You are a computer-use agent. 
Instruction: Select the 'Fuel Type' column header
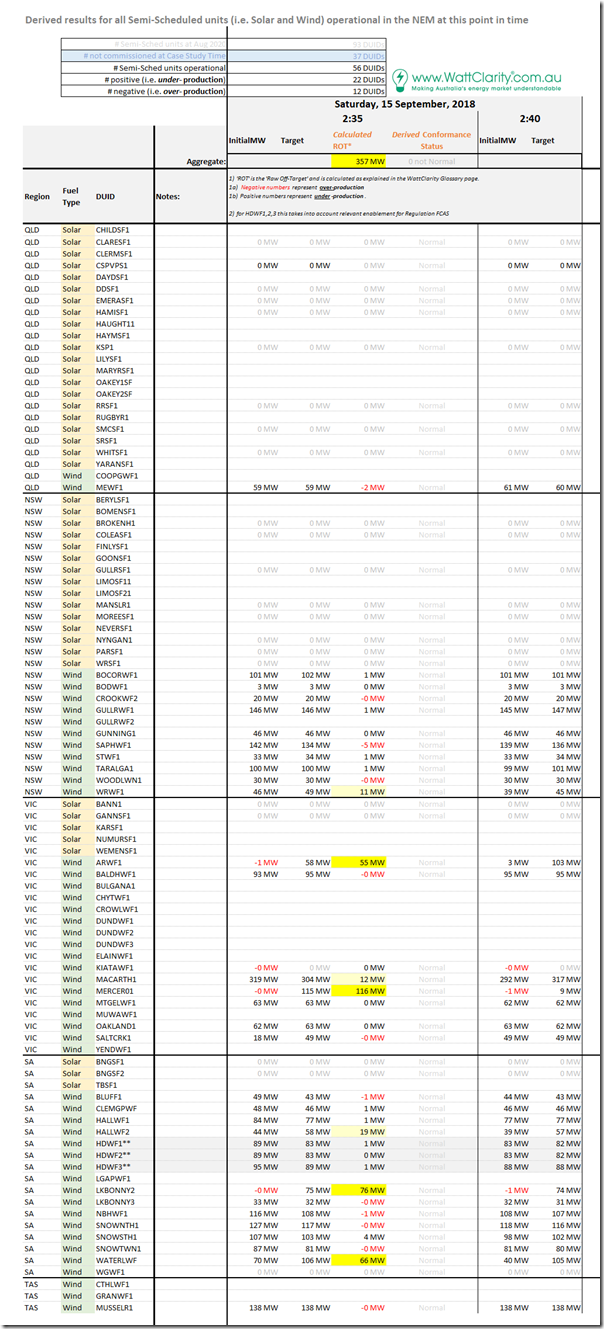[71, 196]
